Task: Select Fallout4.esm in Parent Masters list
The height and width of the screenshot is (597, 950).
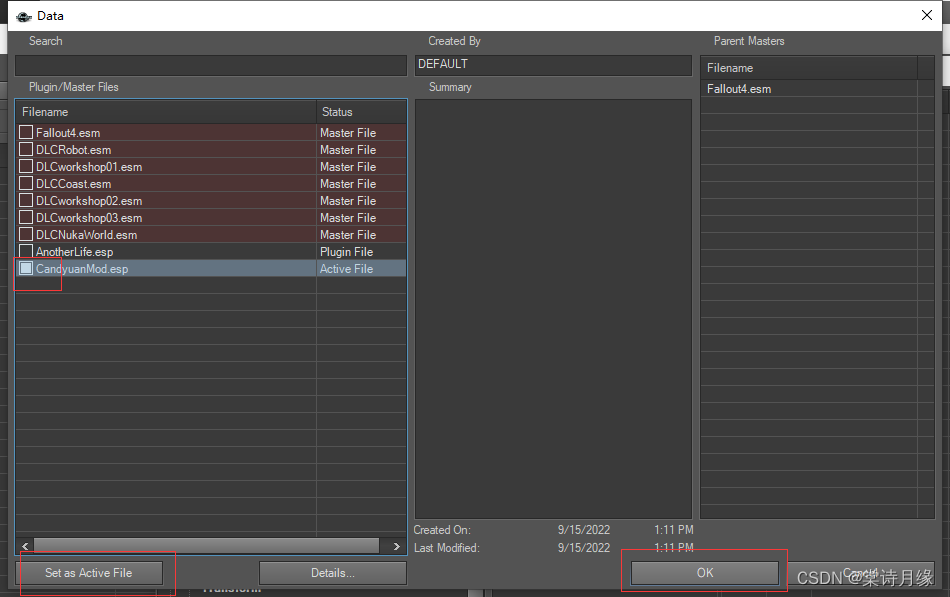Action: 739,89
